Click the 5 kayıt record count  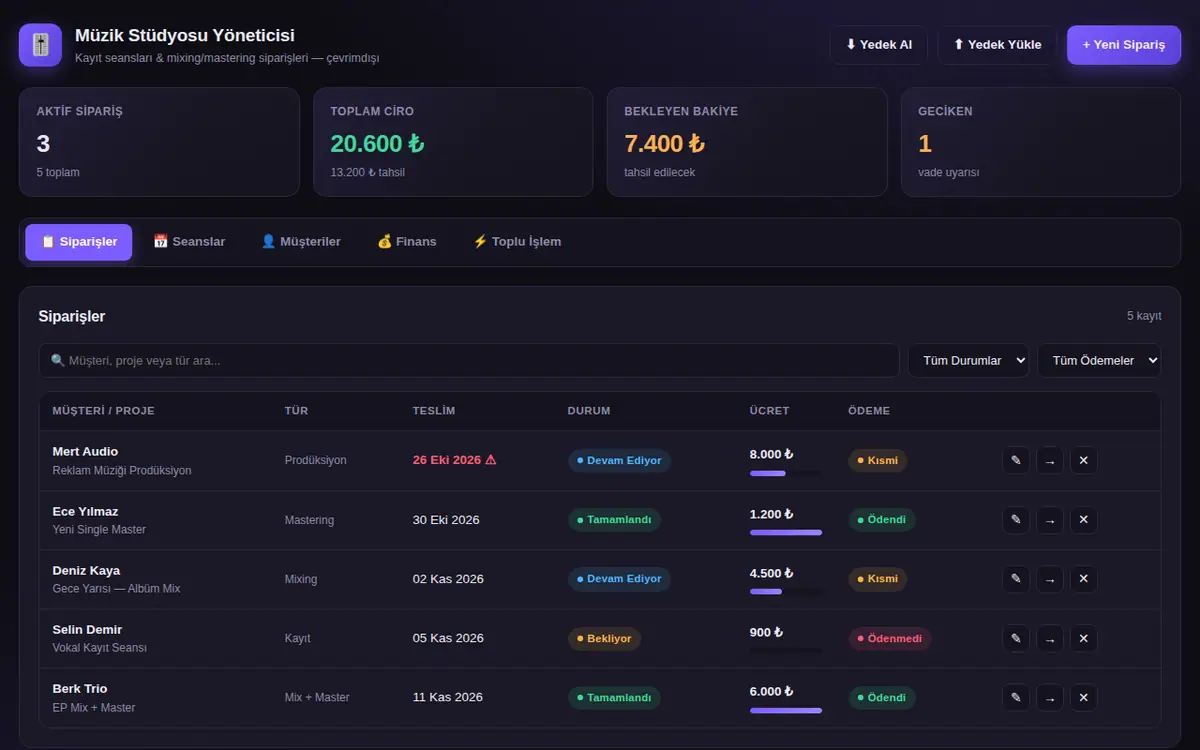point(1144,316)
